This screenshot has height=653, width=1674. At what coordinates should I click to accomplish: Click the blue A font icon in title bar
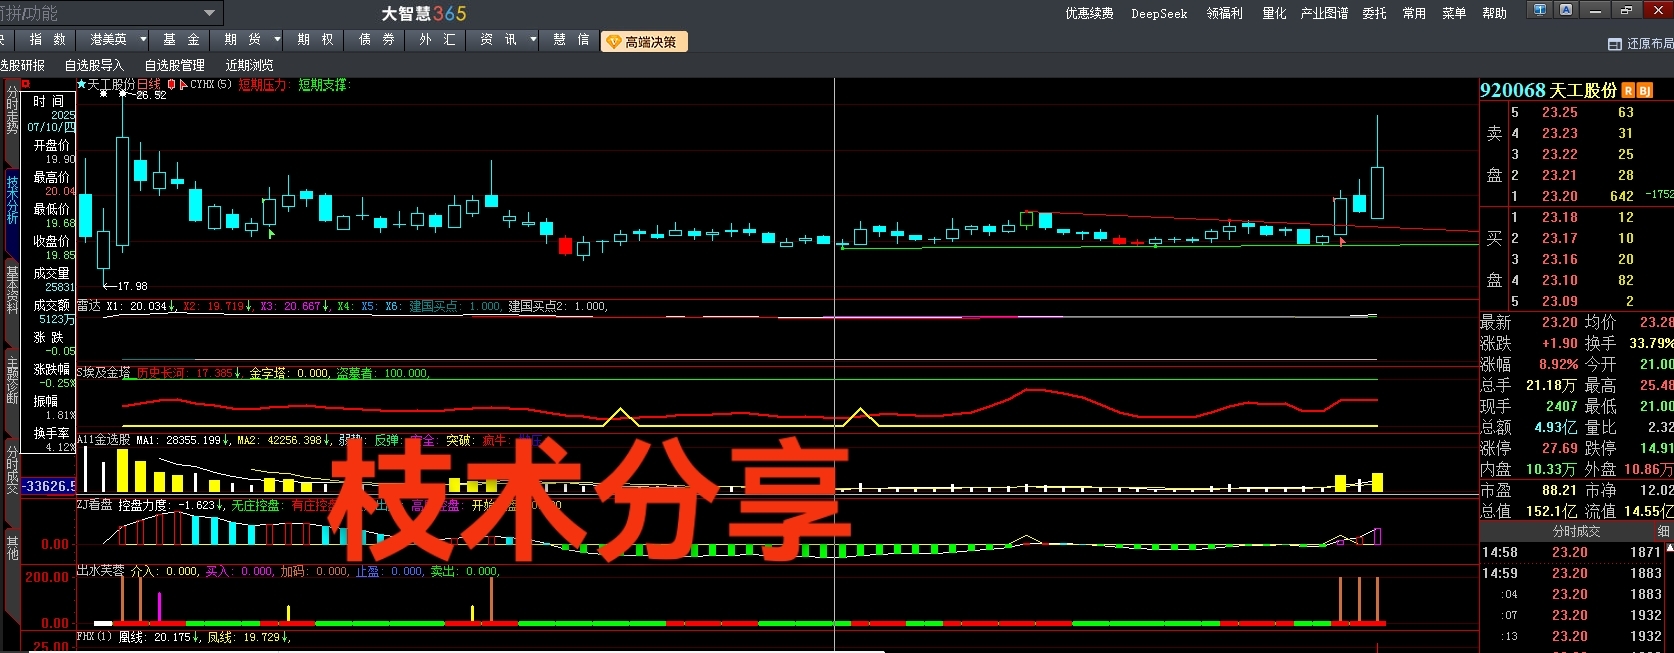1566,10
